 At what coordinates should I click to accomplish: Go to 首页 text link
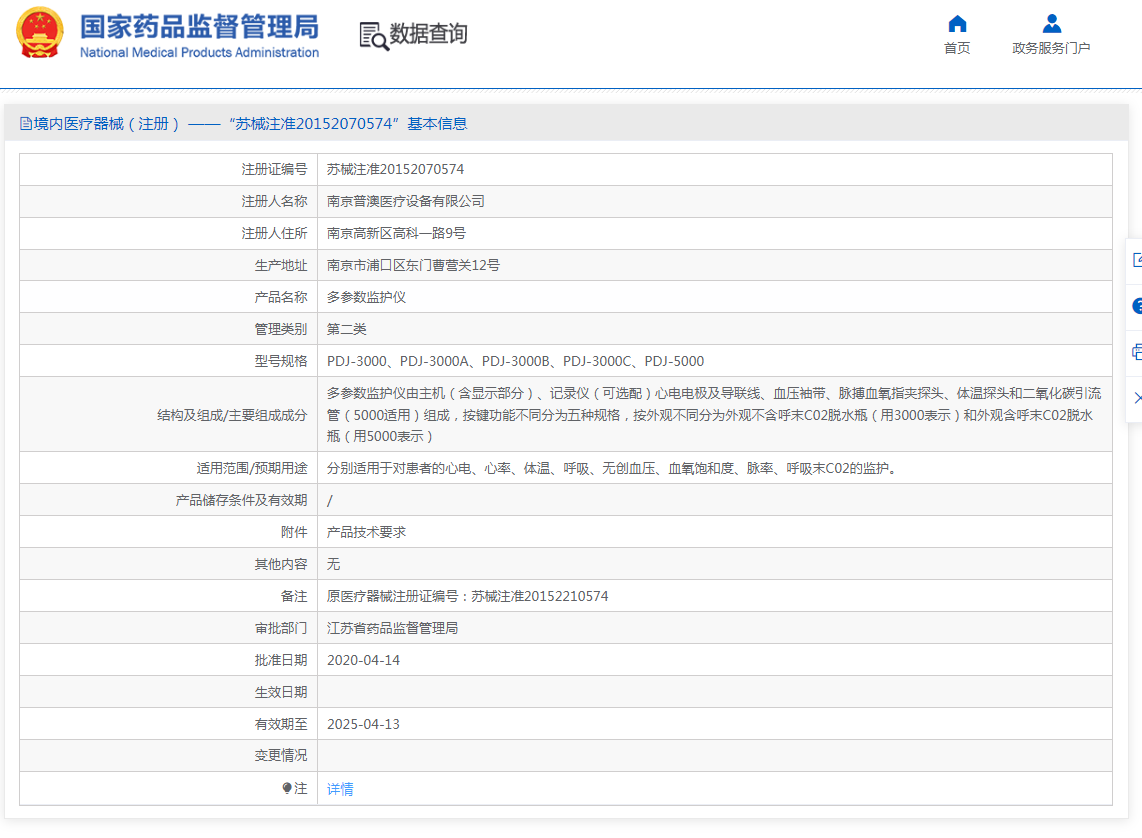(957, 48)
